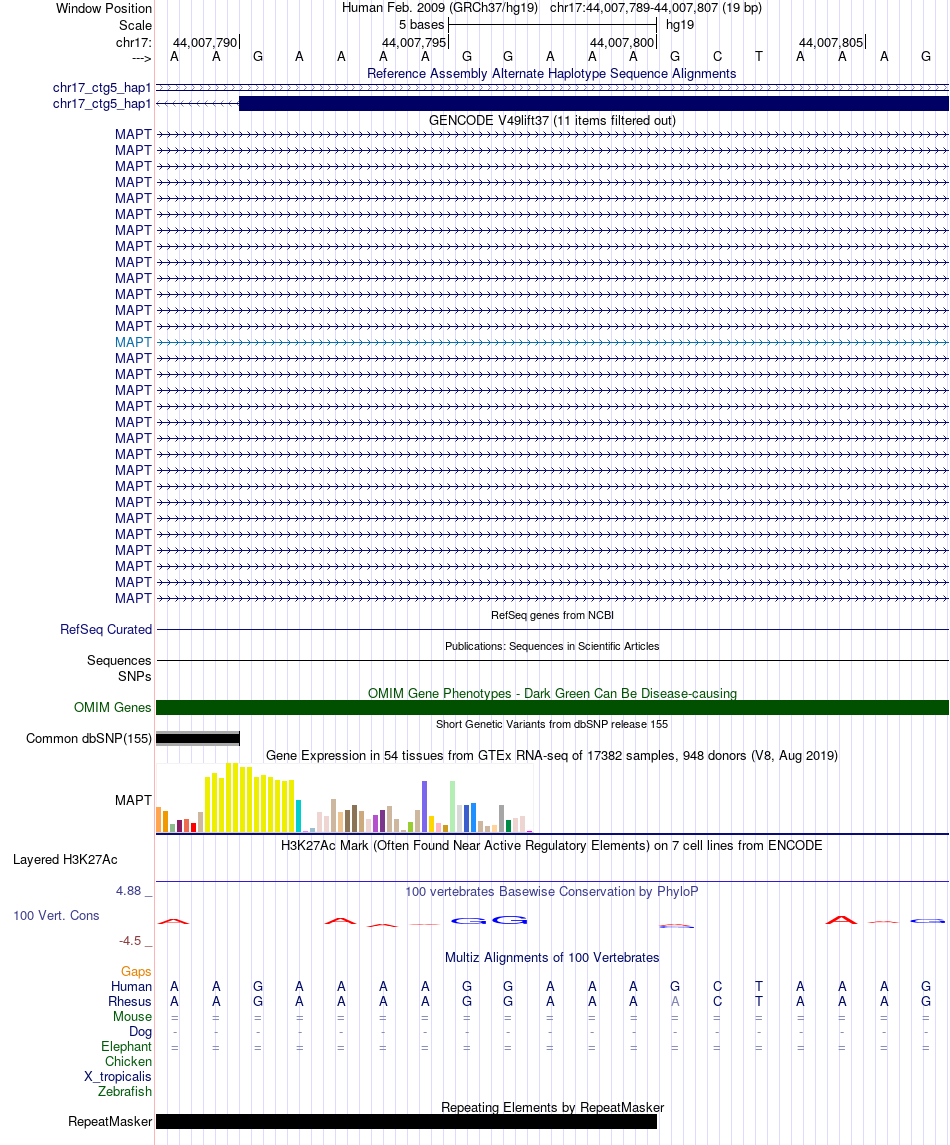Click the RefSeq genes from NCBI title
Screen dimensions: 950x1145
(x=552, y=616)
